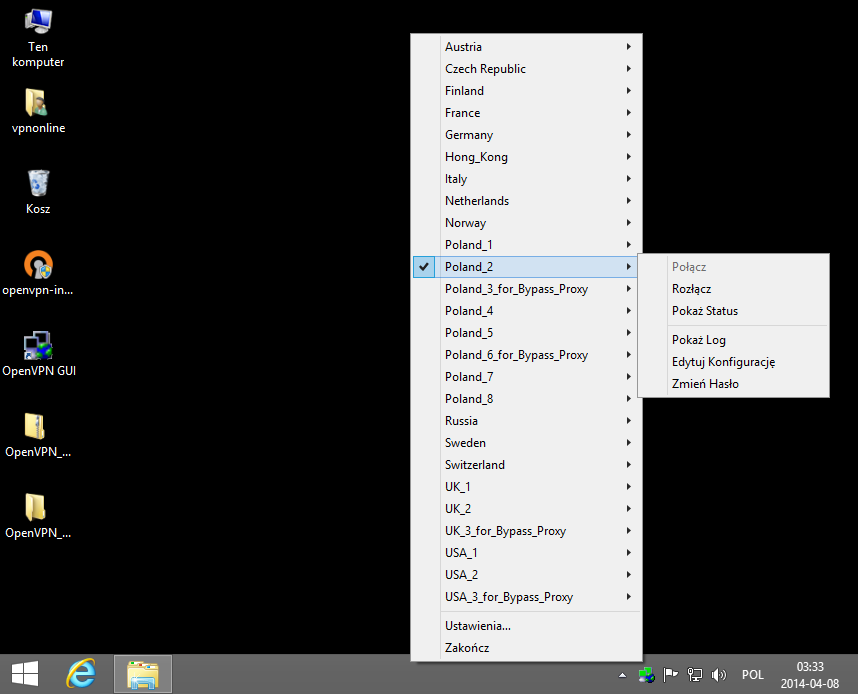
Task: Select the Sweden server entry
Action: (525, 442)
